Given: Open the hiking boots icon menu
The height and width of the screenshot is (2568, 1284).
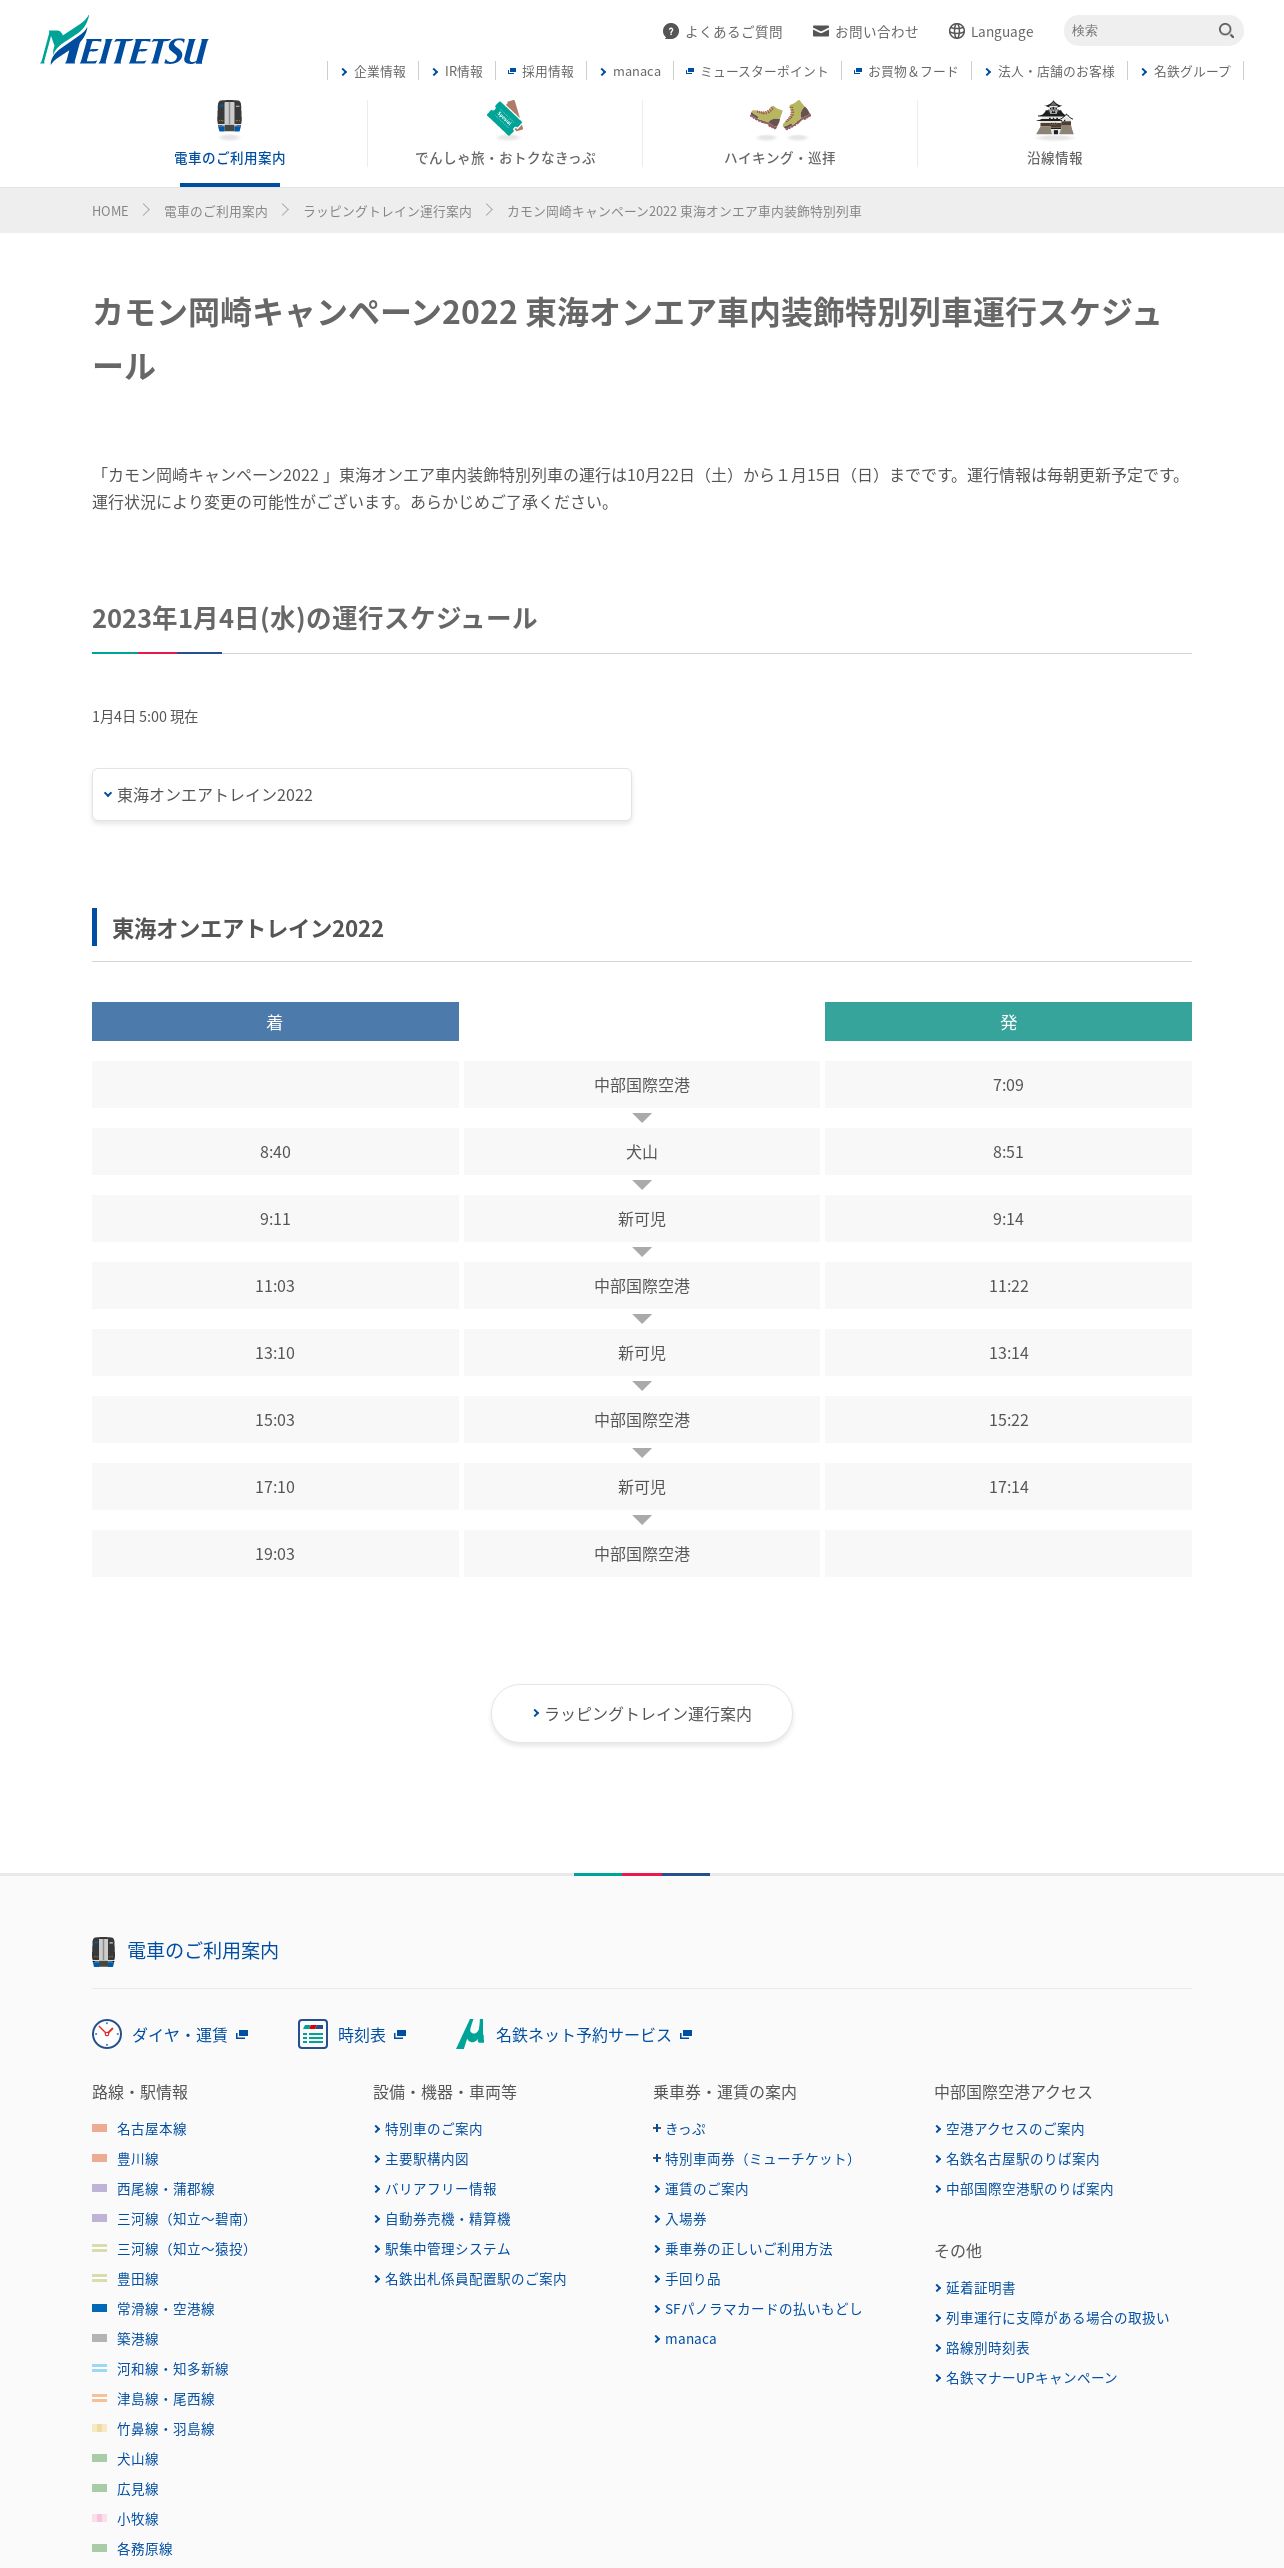Looking at the screenshot, I should (x=780, y=117).
